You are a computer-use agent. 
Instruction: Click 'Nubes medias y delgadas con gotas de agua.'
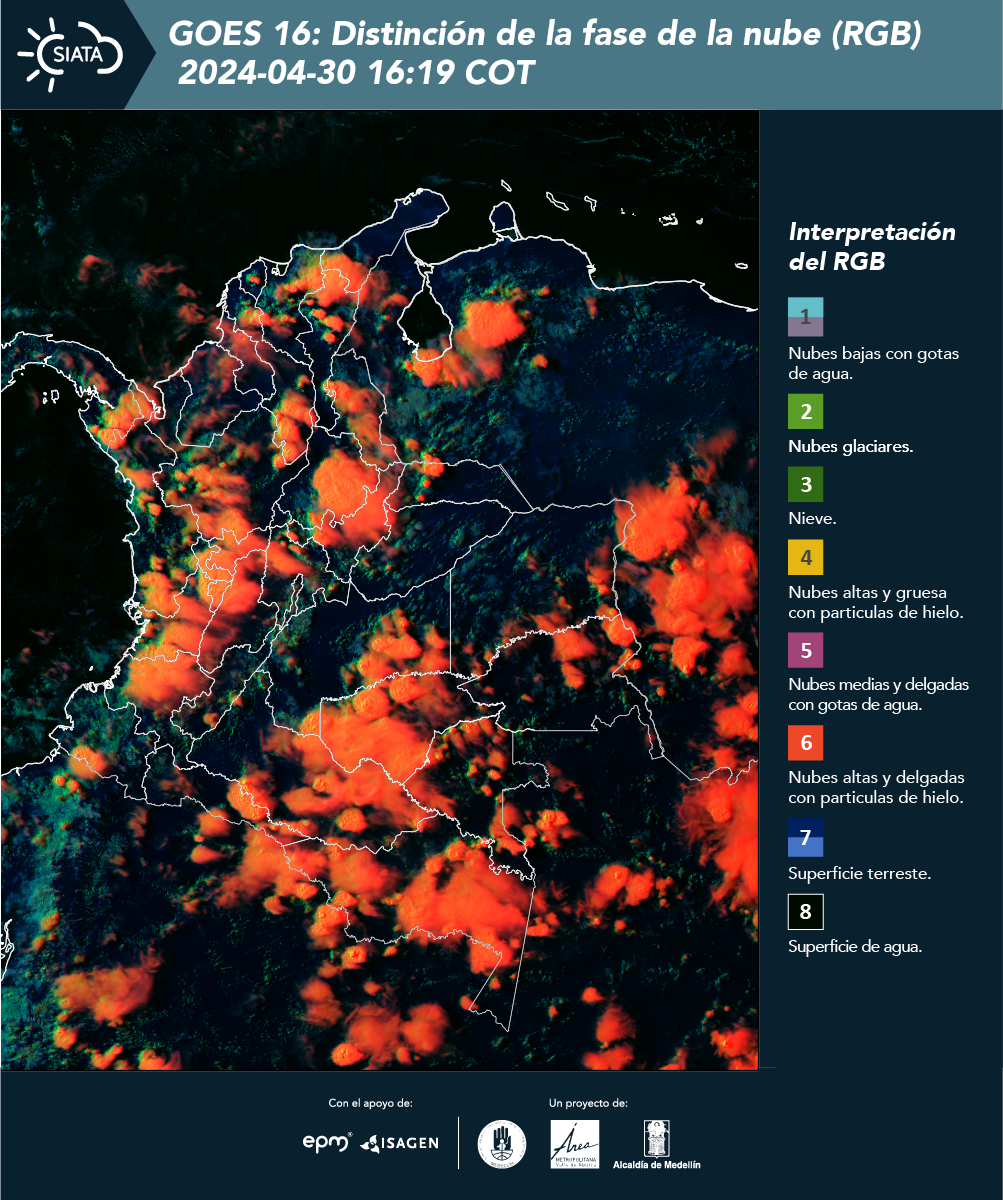[878, 695]
